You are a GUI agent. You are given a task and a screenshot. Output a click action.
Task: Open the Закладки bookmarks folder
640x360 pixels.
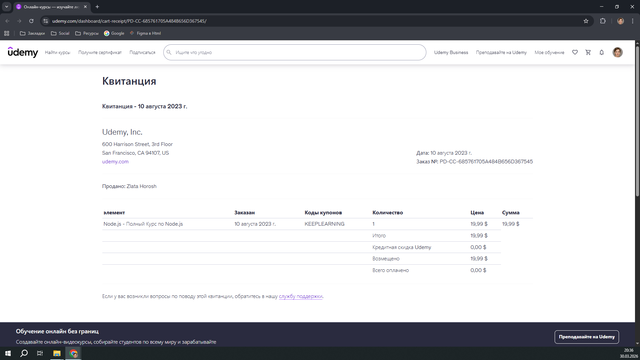pos(32,33)
